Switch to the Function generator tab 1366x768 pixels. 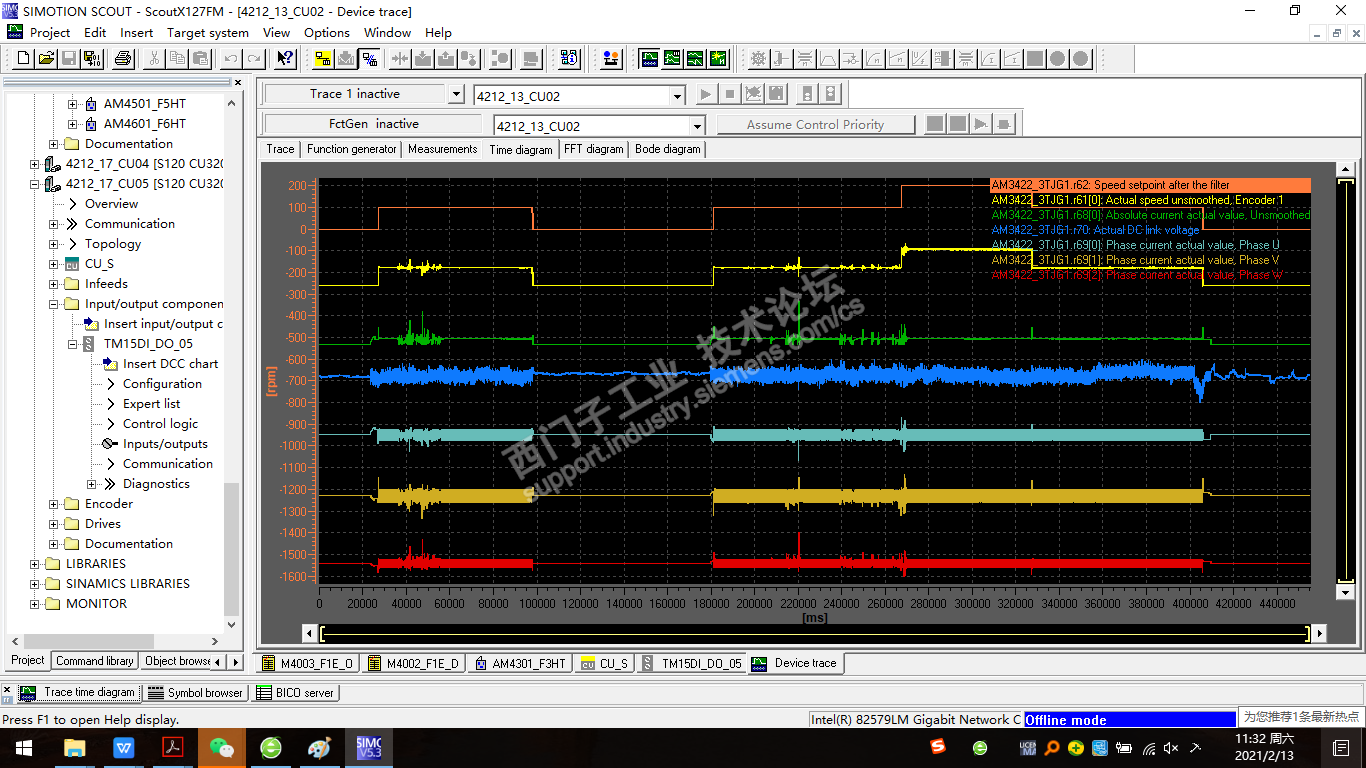pyautogui.click(x=352, y=149)
